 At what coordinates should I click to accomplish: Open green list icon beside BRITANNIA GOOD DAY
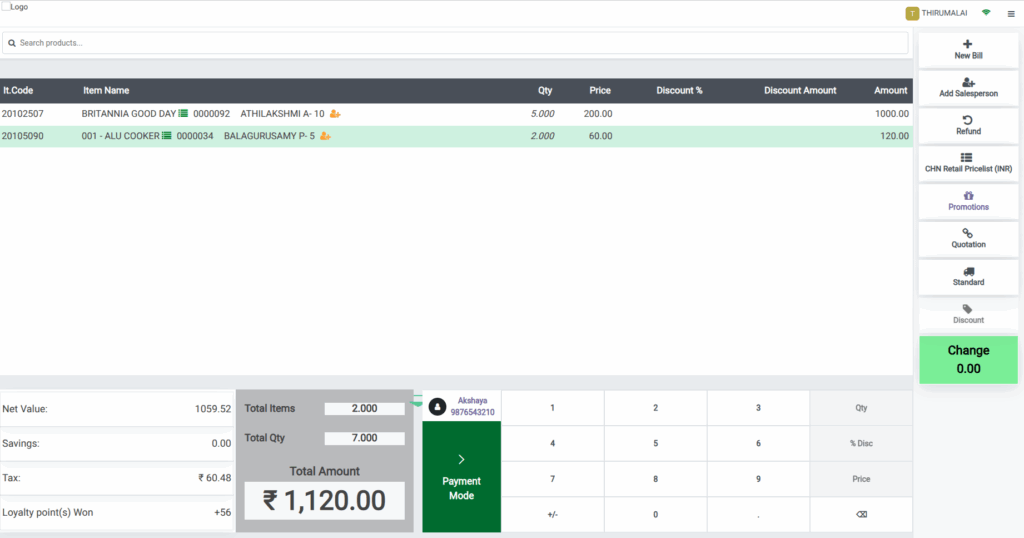point(184,114)
